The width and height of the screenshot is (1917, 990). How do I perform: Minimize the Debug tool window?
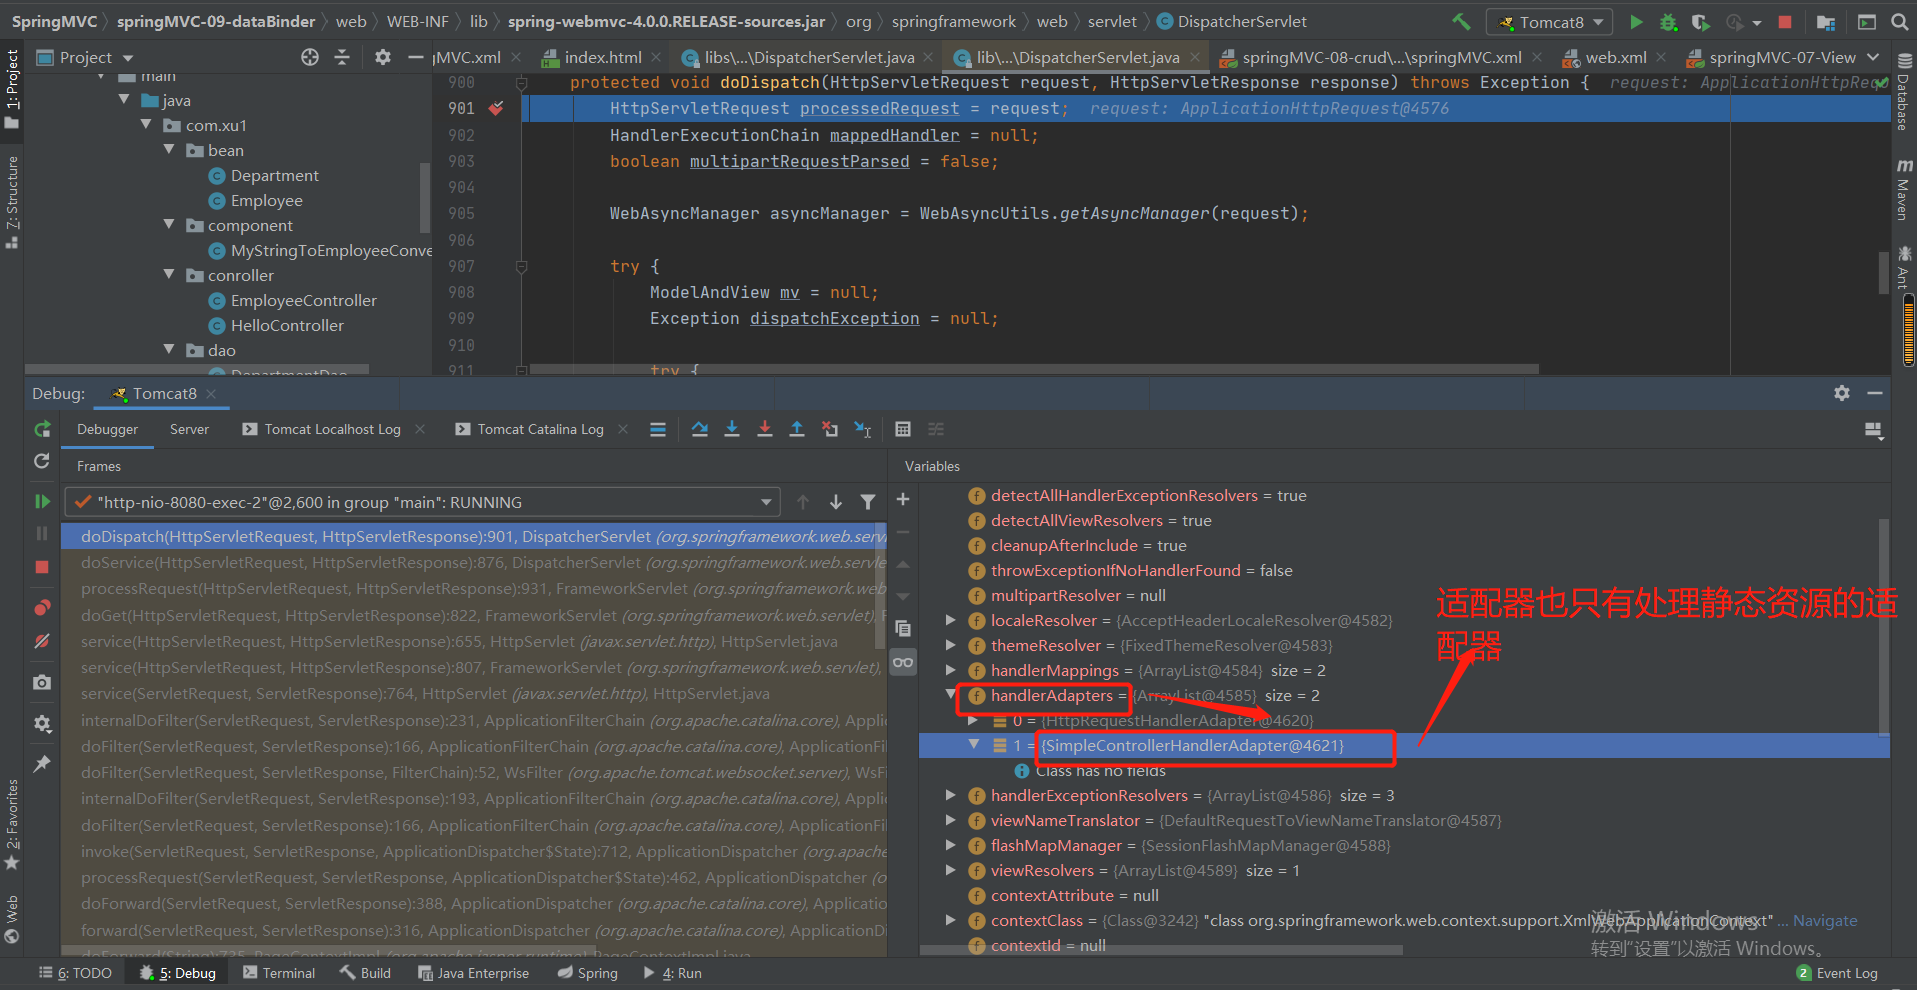point(1875,393)
